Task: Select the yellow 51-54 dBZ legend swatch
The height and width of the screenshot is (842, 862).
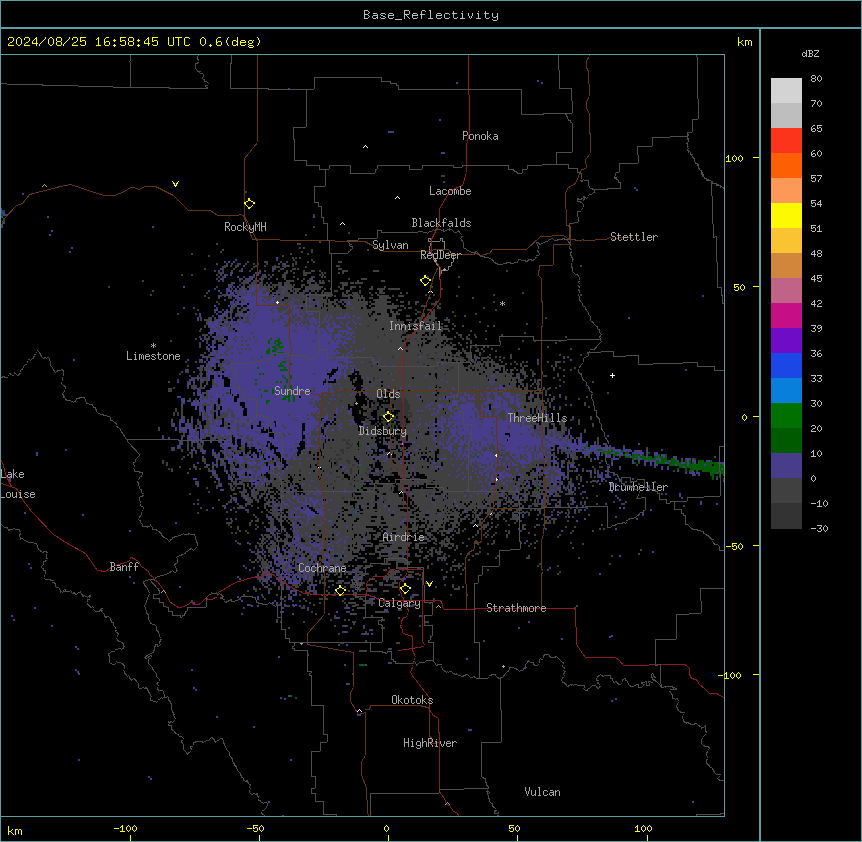Action: point(786,216)
